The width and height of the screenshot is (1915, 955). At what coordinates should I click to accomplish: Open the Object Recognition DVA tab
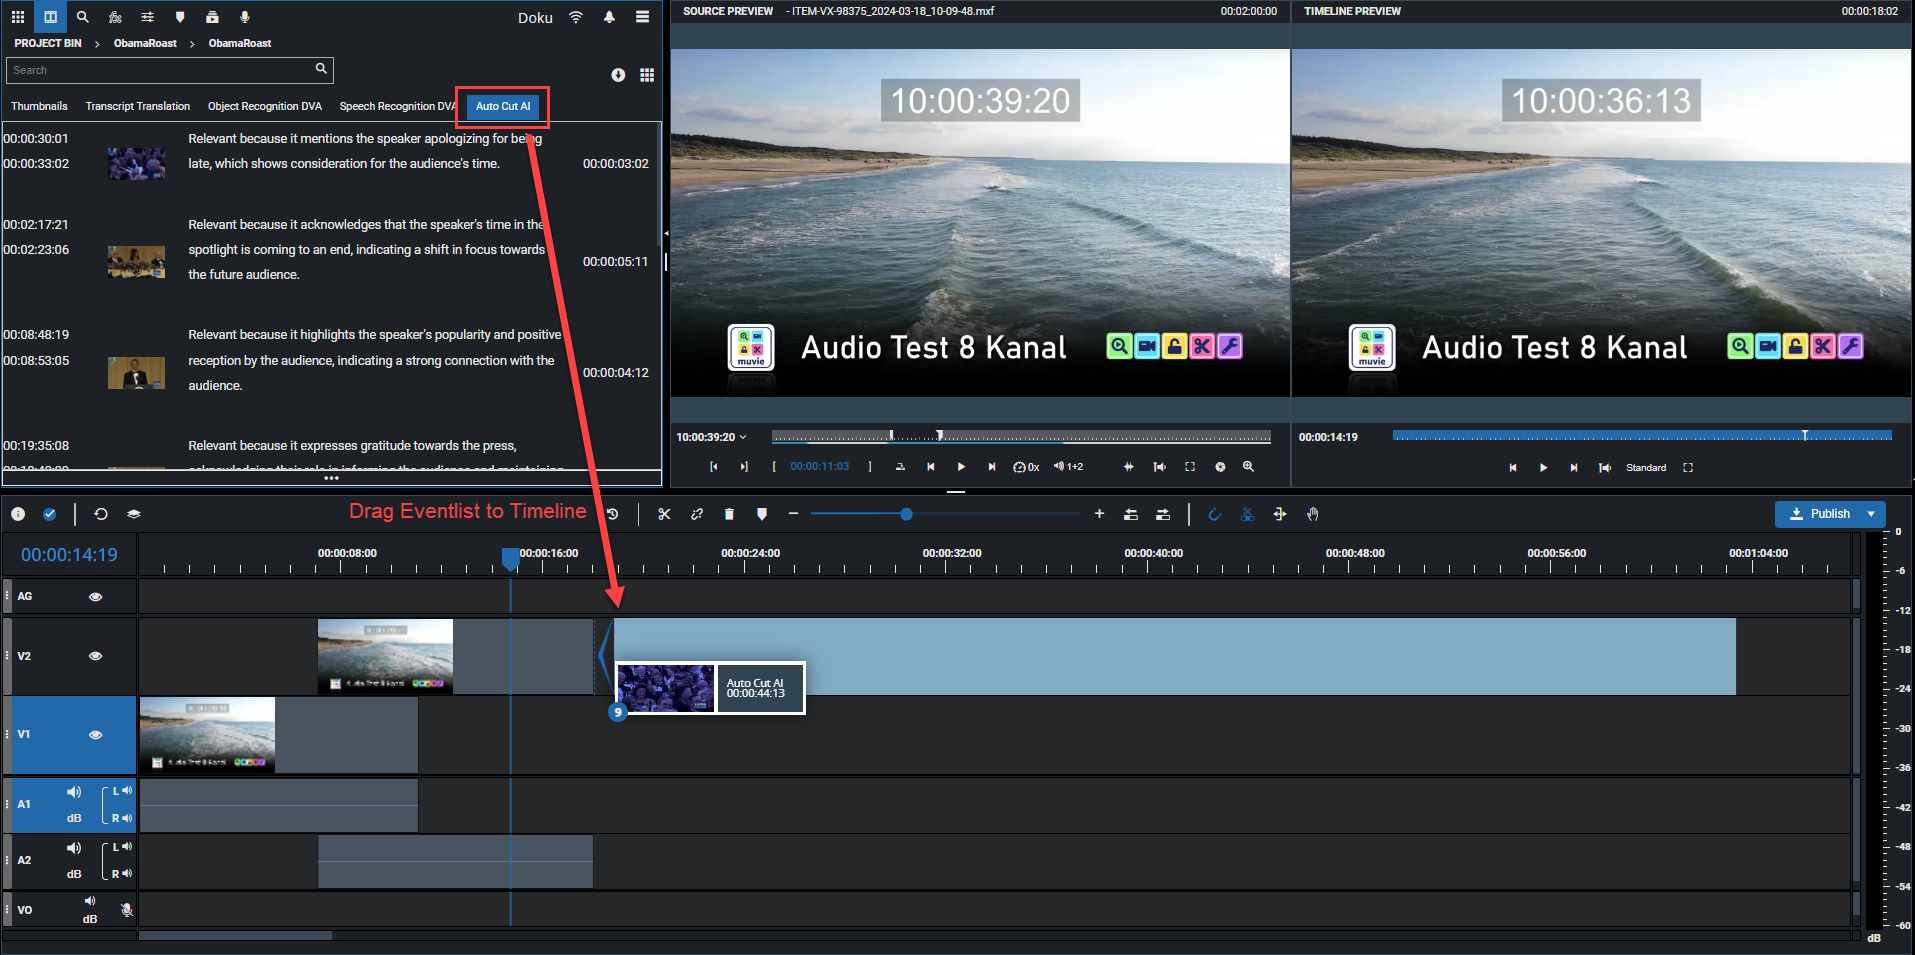(x=264, y=106)
